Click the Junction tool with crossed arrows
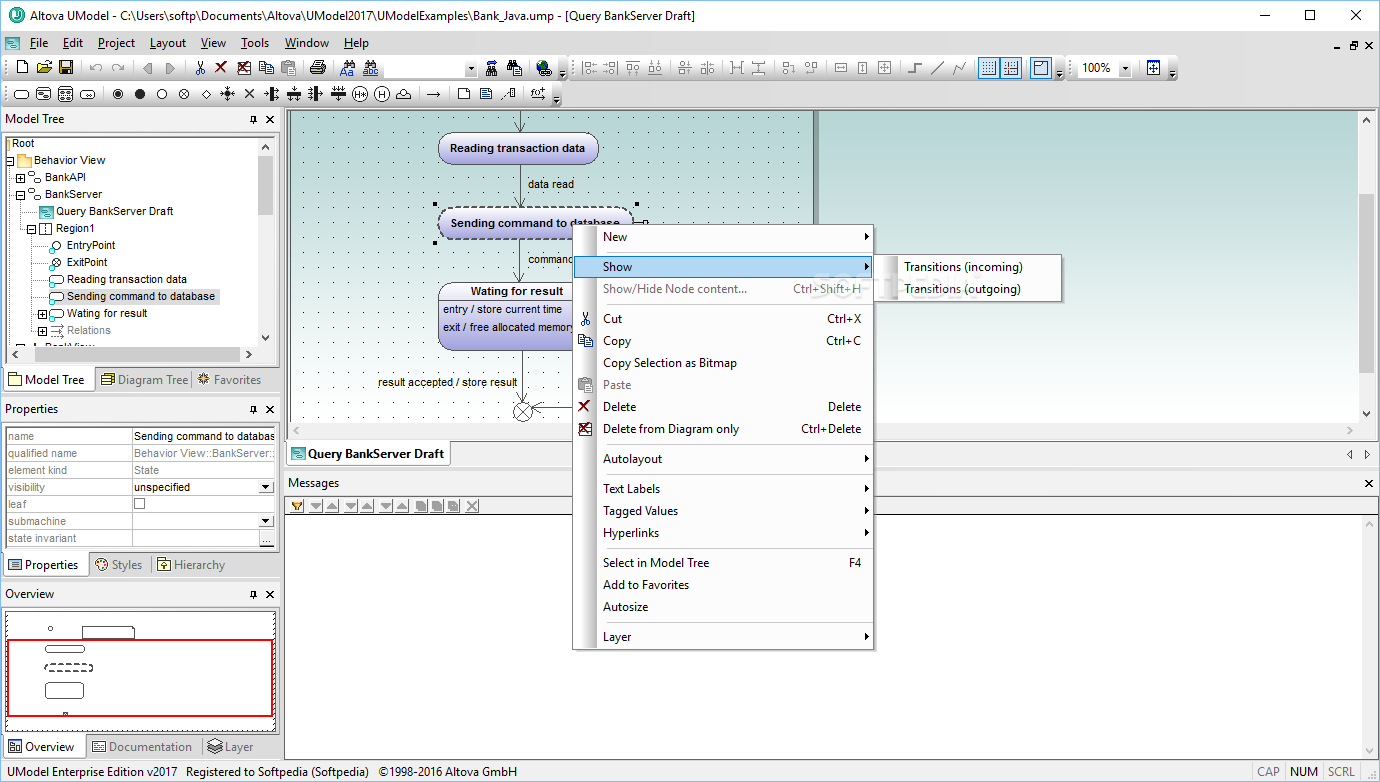 coord(228,94)
